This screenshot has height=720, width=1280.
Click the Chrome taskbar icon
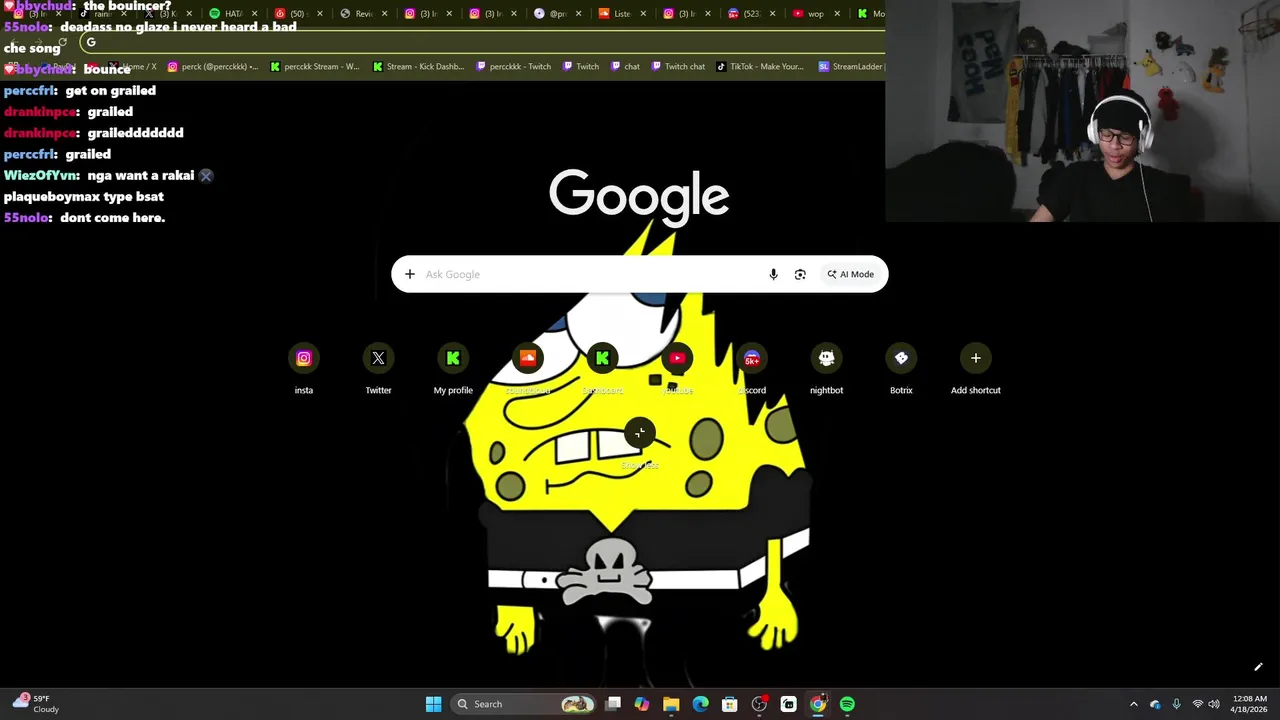click(x=818, y=704)
